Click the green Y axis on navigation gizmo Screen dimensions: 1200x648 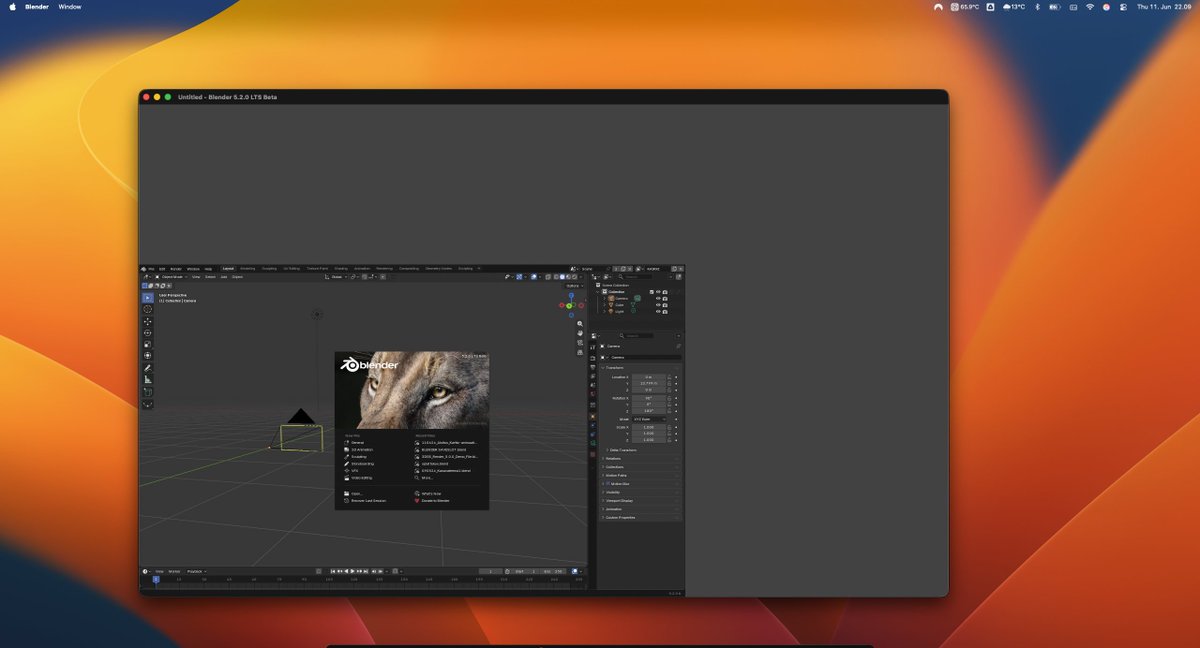point(569,306)
